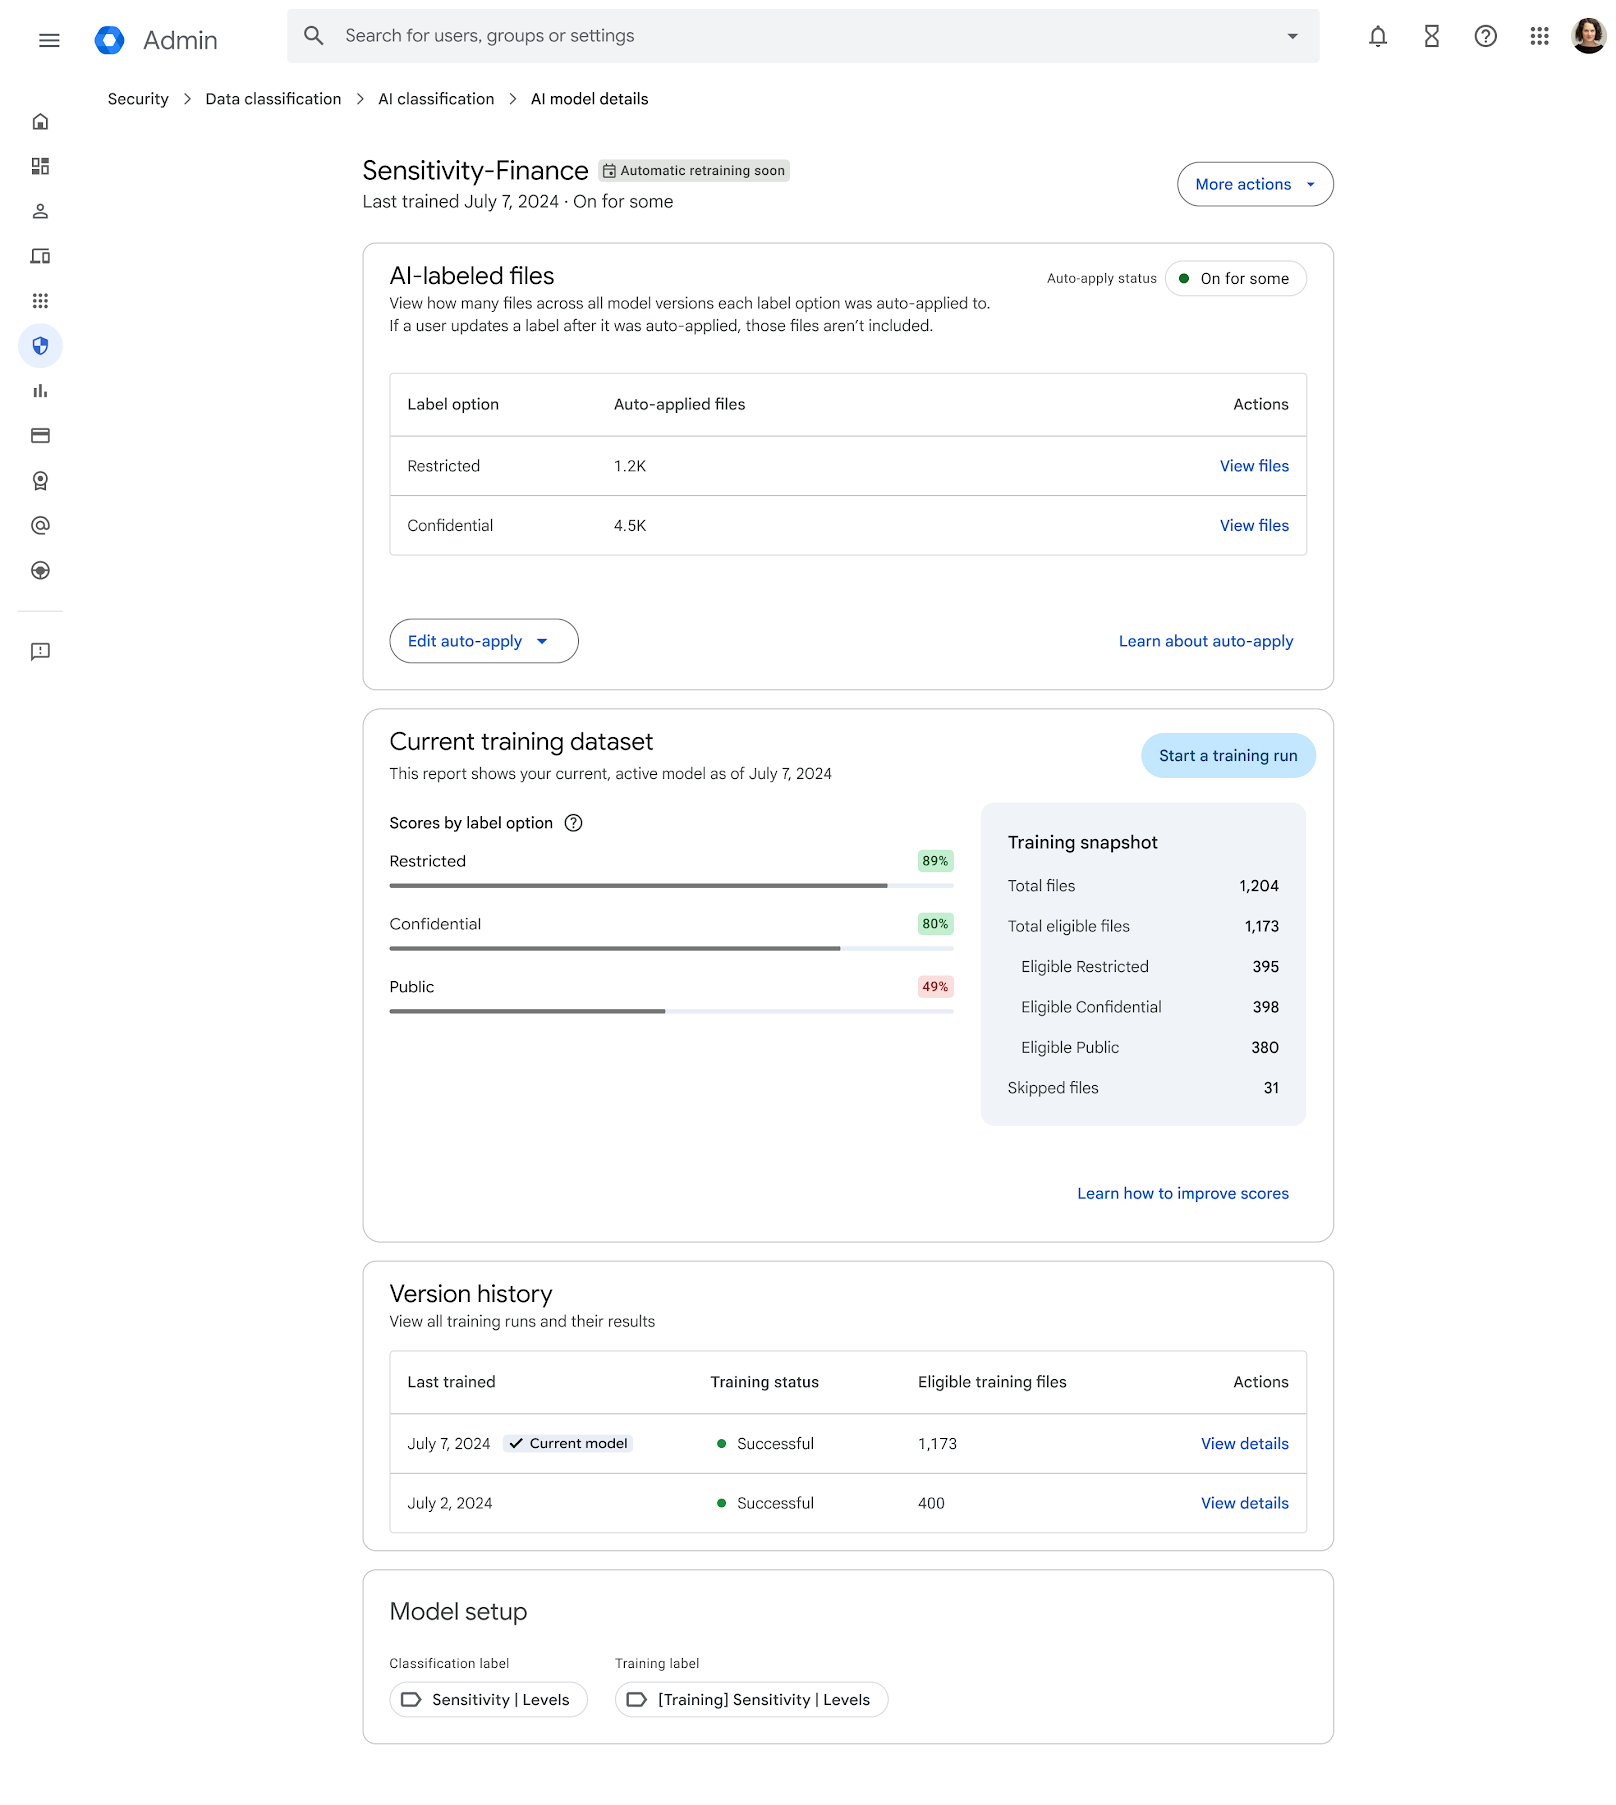
Task: Click the Automatic retraining soon badge
Action: pos(694,171)
